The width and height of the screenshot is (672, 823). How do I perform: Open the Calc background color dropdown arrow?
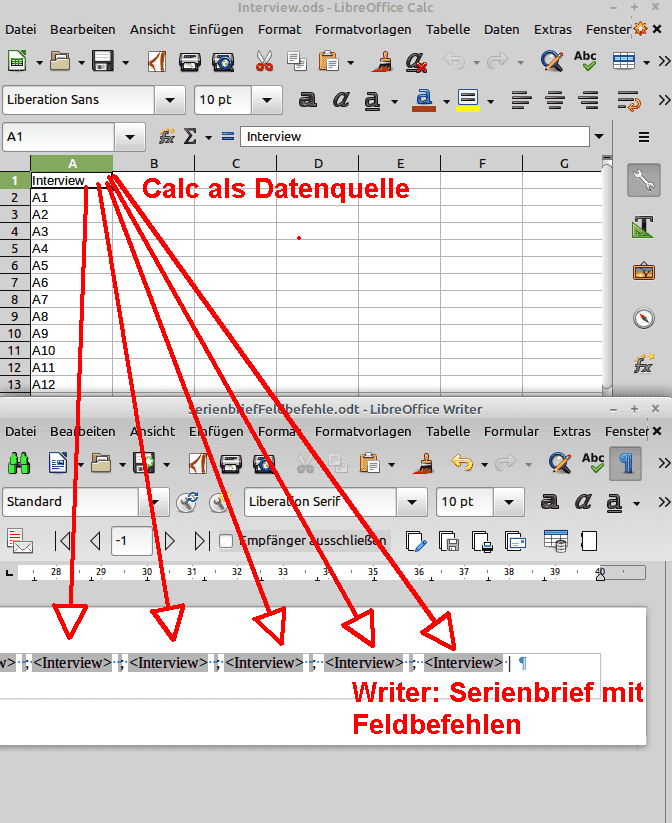[490, 101]
